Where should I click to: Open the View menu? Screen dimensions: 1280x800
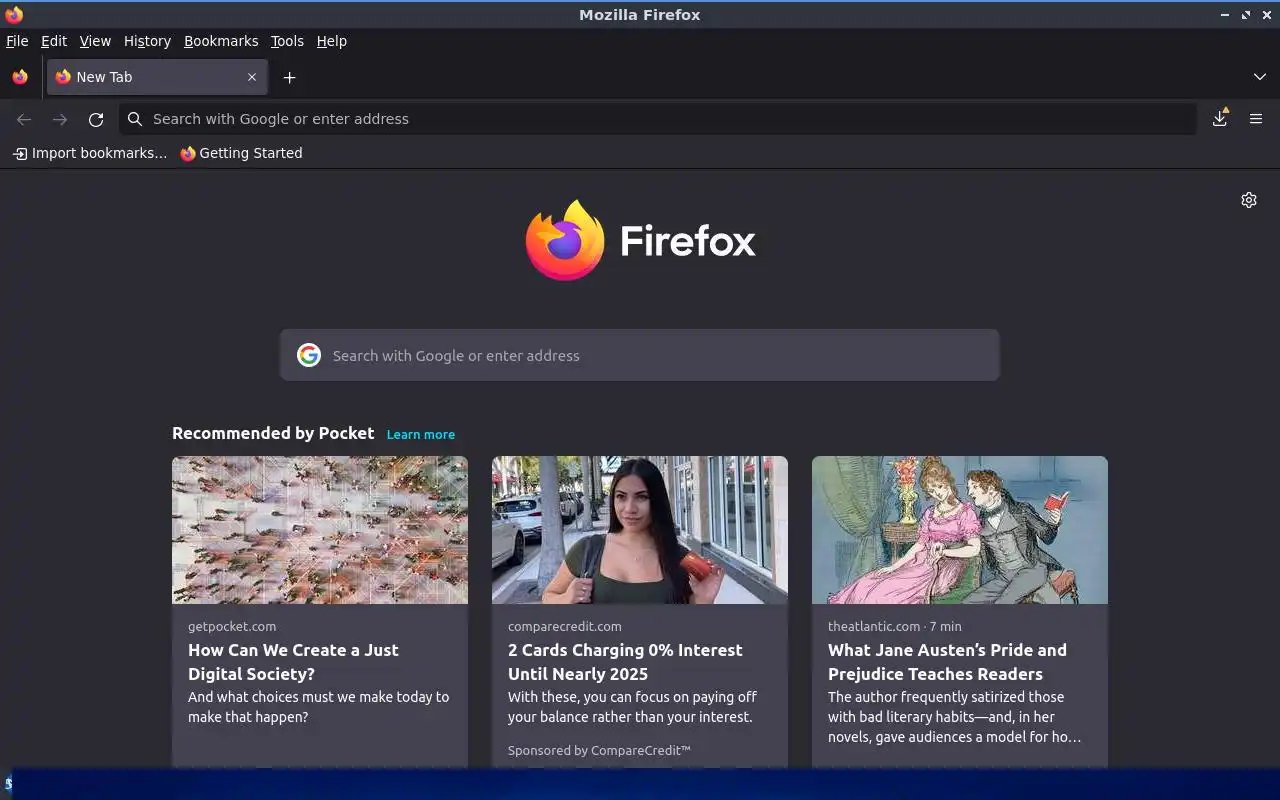coord(95,41)
